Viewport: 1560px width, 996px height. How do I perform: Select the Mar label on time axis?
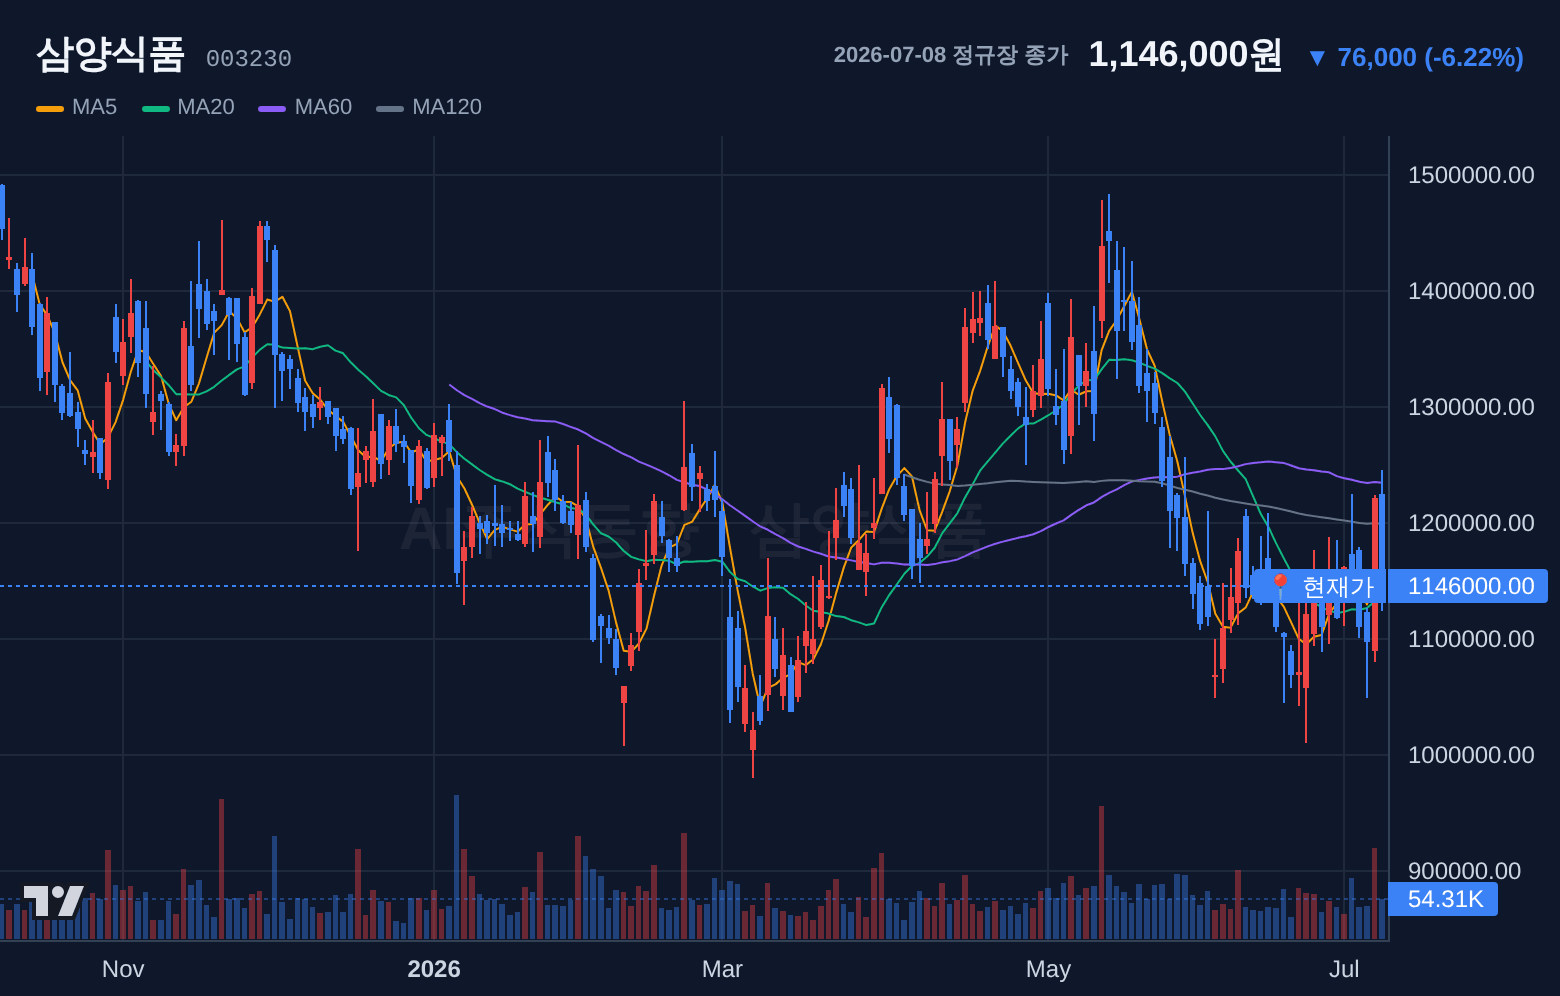[x=722, y=969]
